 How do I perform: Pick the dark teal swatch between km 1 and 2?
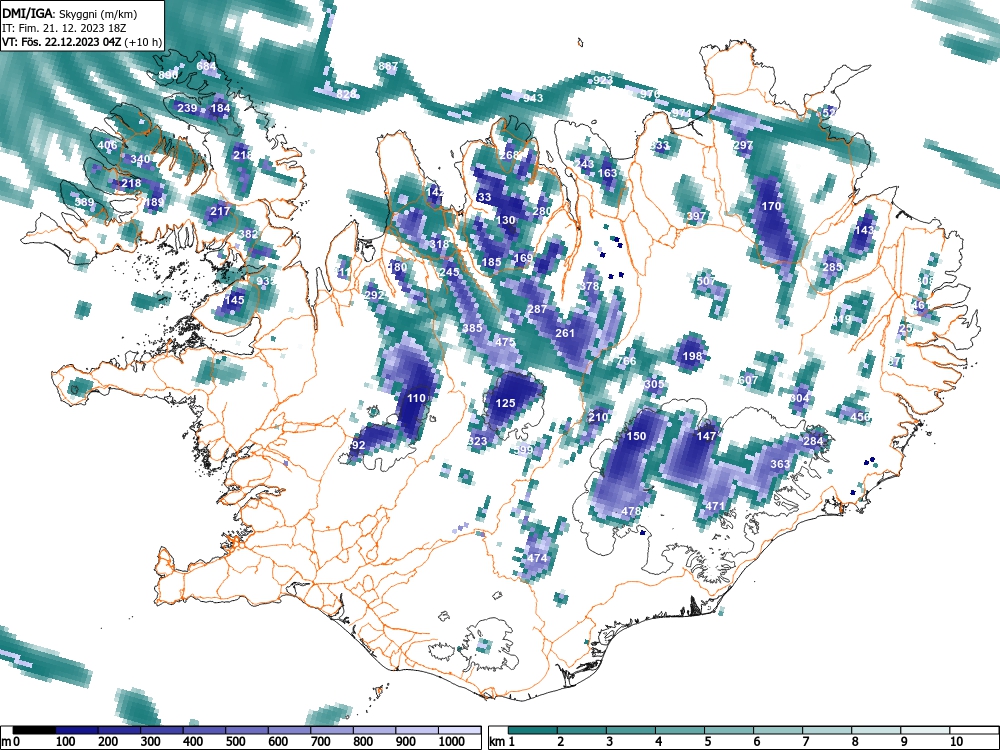point(533,730)
